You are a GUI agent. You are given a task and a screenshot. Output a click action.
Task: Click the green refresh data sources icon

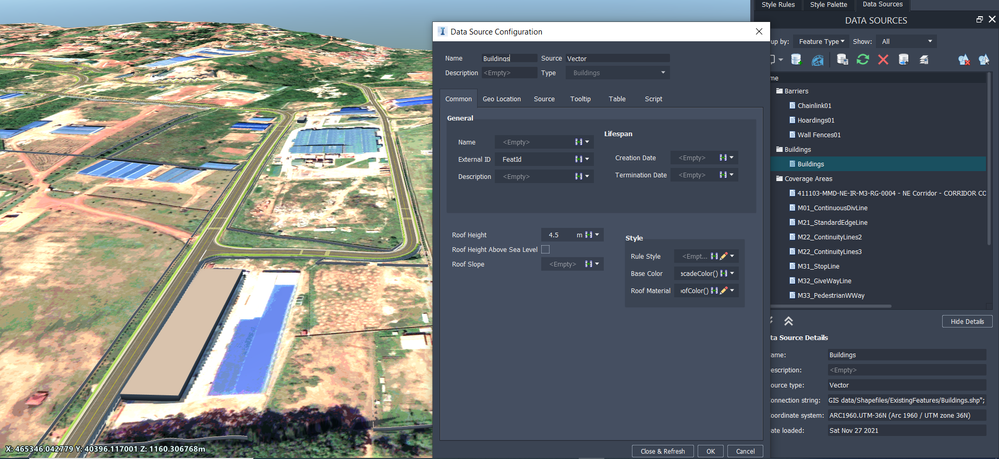(863, 59)
